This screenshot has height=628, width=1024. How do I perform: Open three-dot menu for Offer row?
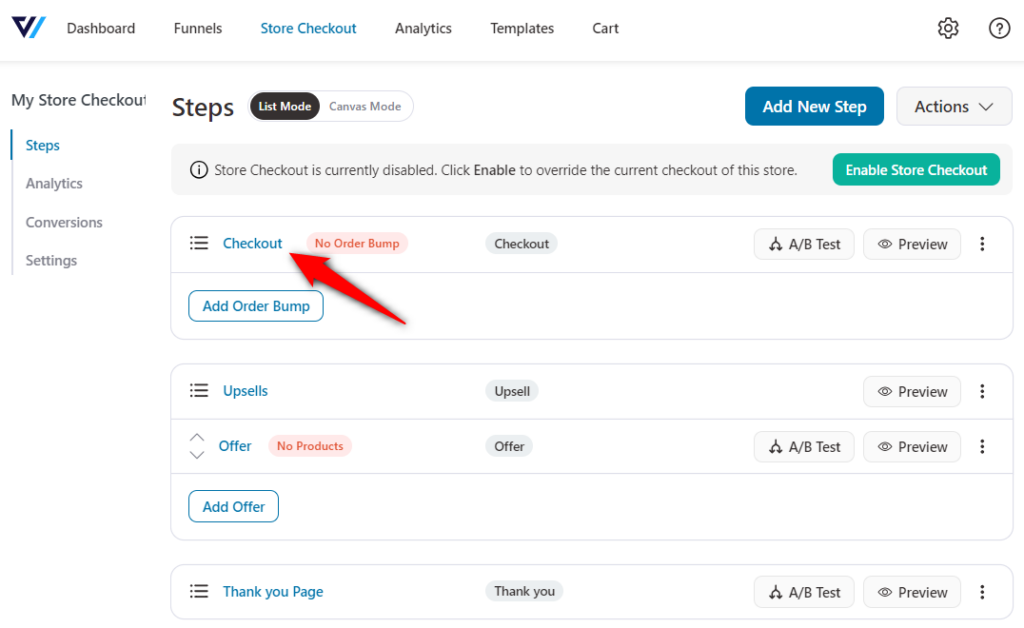982,447
